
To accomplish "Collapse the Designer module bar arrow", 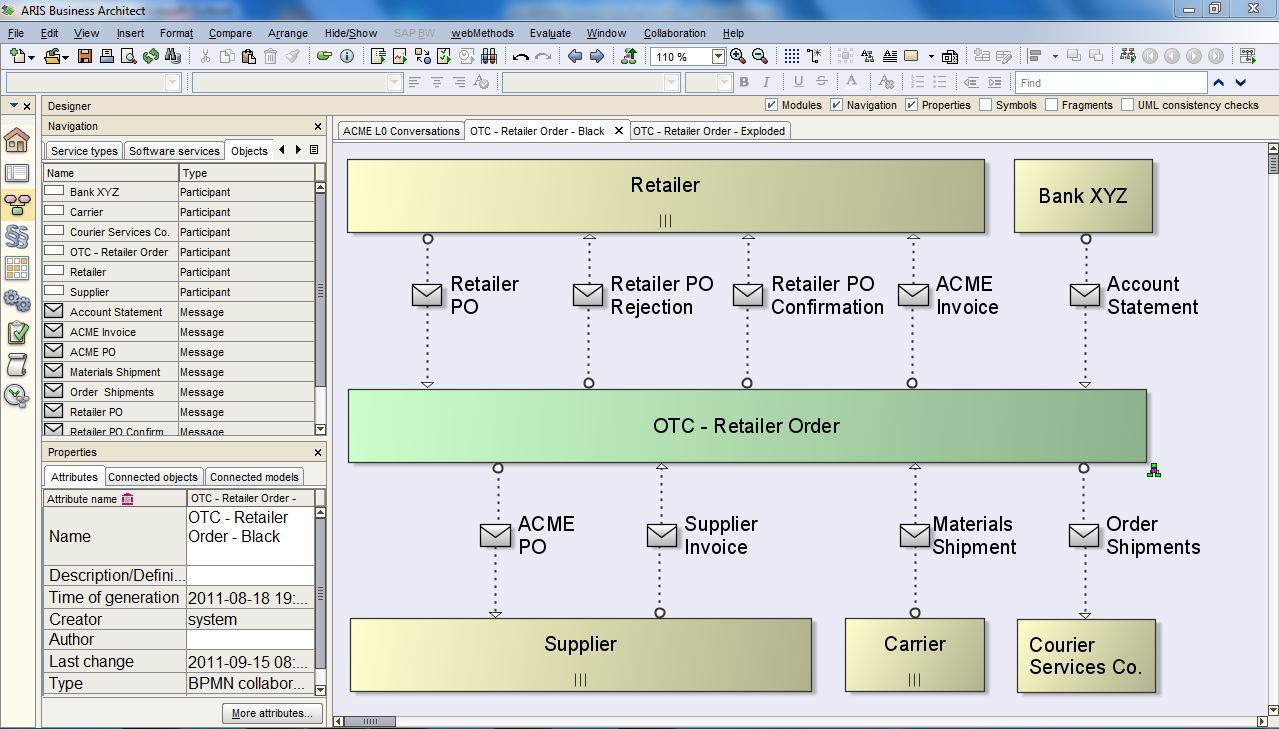I will click(x=14, y=105).
